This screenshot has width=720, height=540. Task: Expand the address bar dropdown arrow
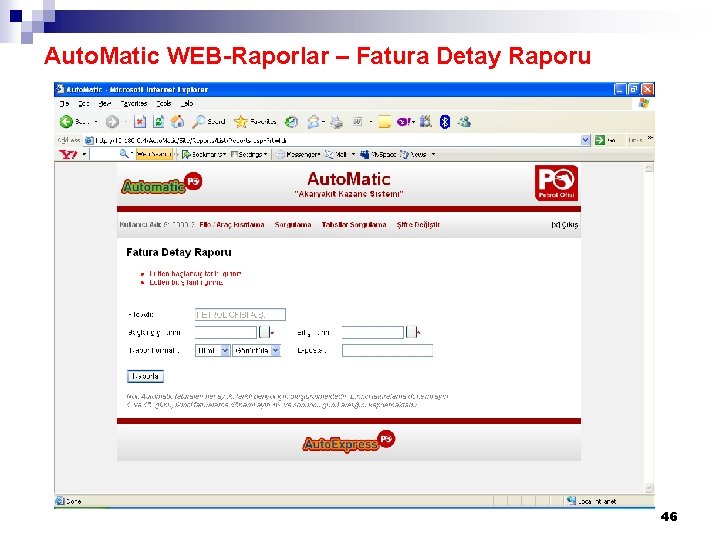click(585, 140)
